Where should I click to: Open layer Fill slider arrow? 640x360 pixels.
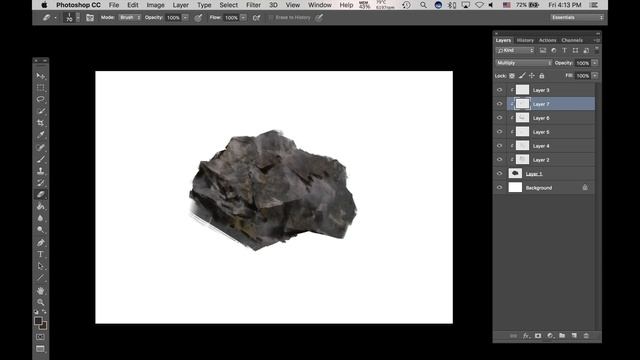tap(595, 76)
